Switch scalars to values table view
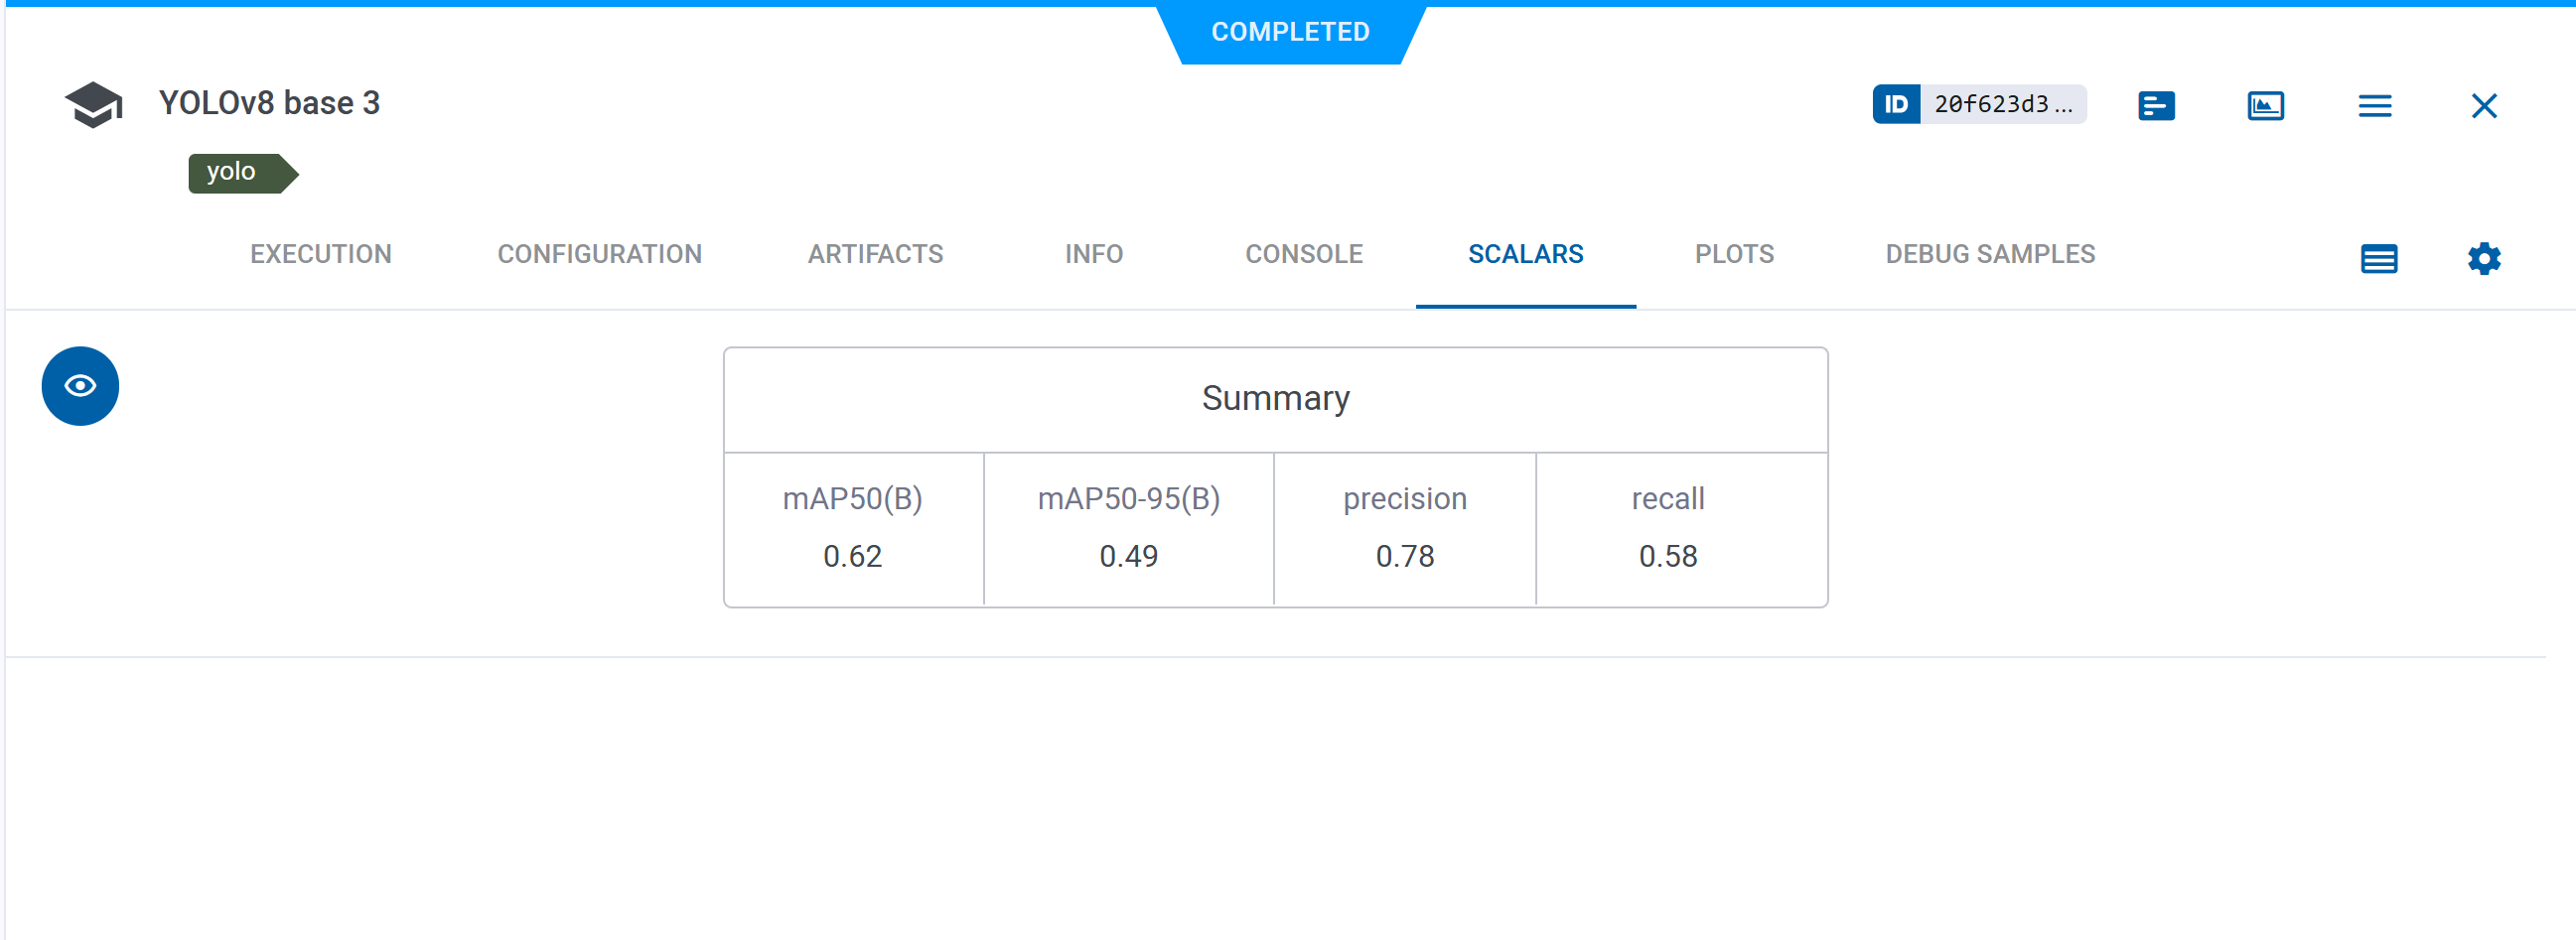The height and width of the screenshot is (940, 2576). pos(2379,258)
